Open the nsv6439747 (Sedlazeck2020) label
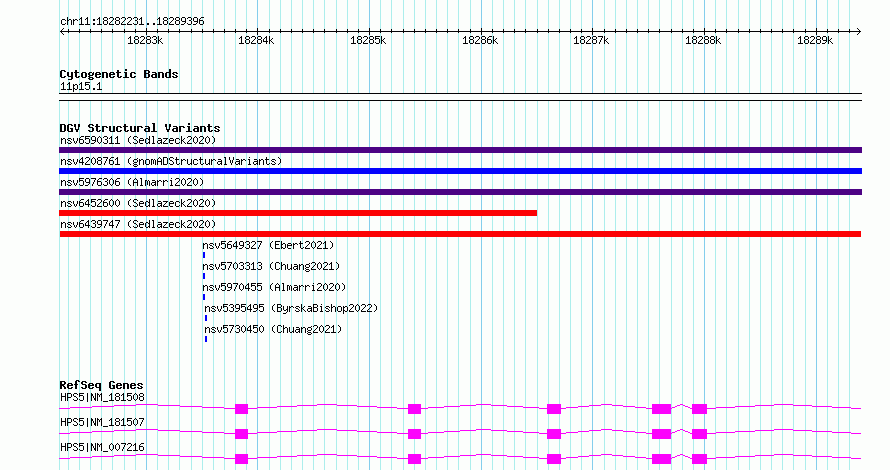The image size is (890, 470). (138, 224)
